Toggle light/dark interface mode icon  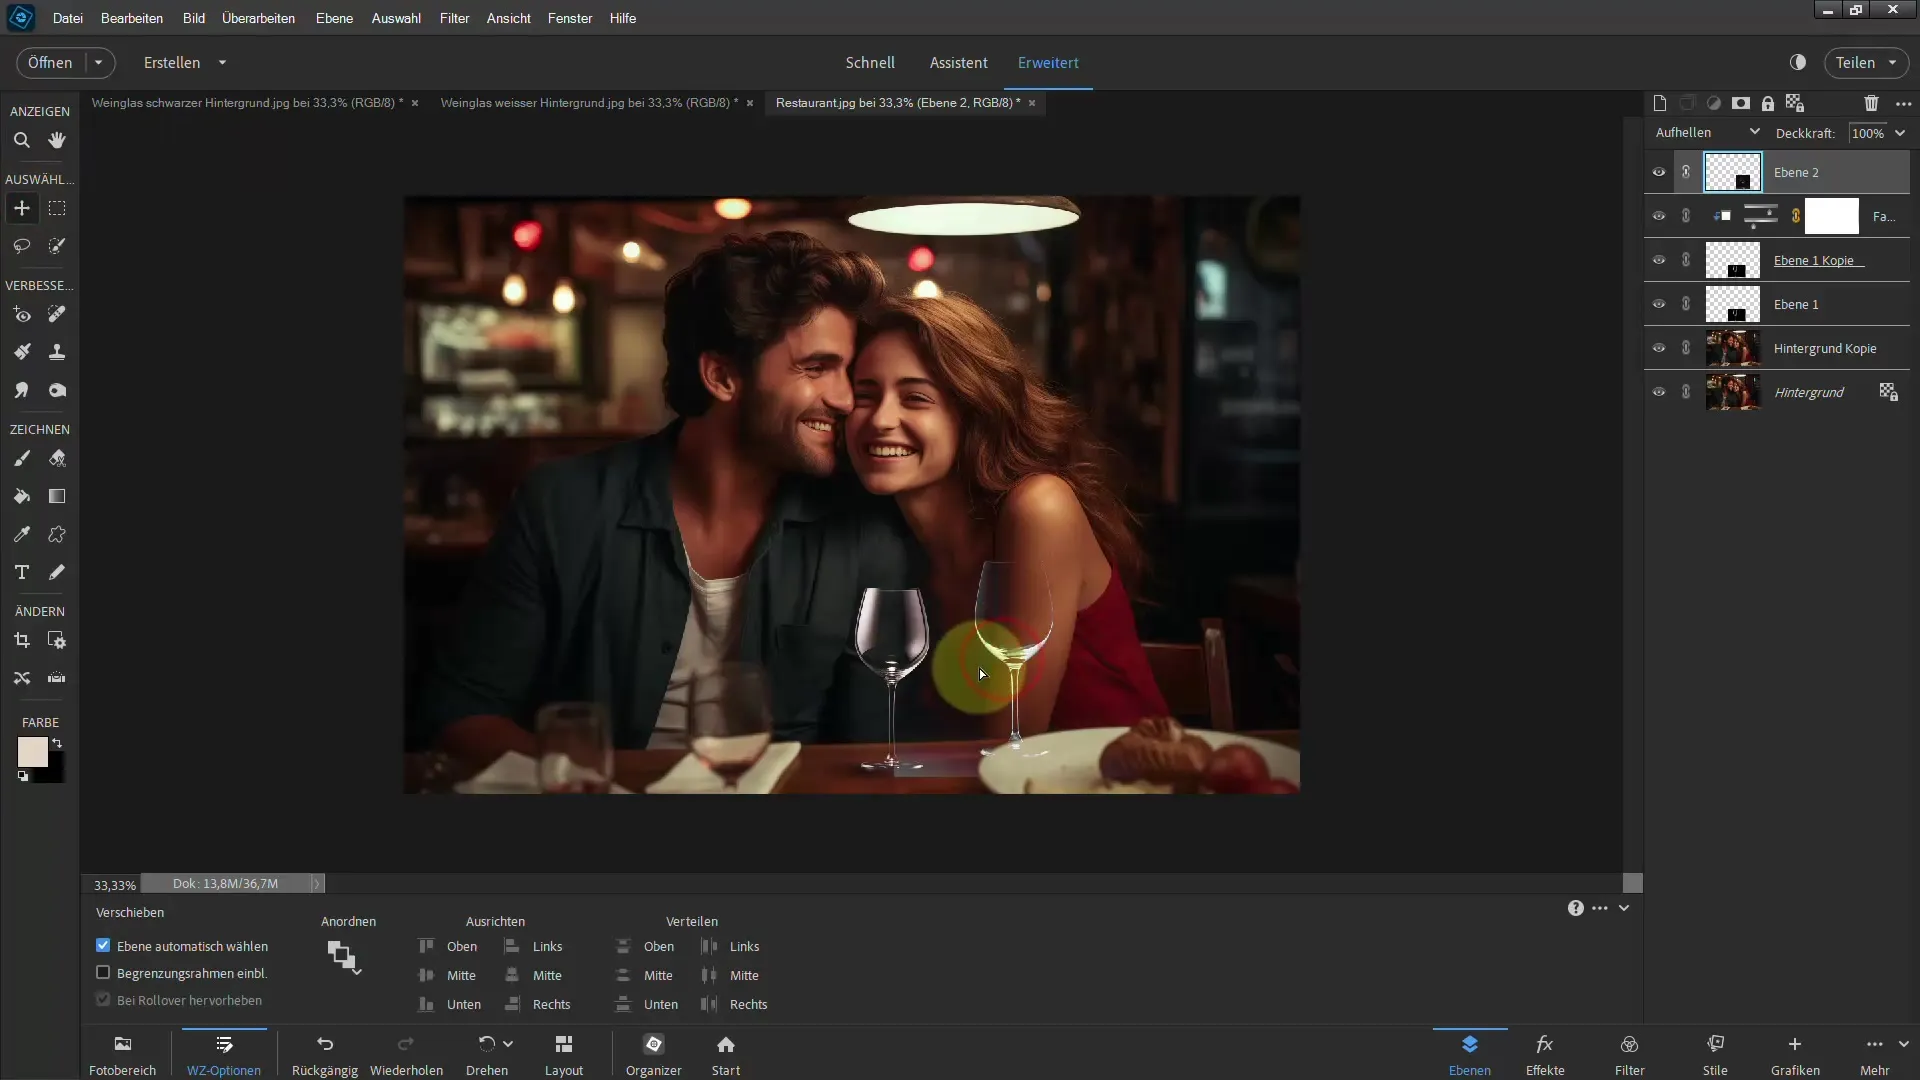tap(1798, 62)
